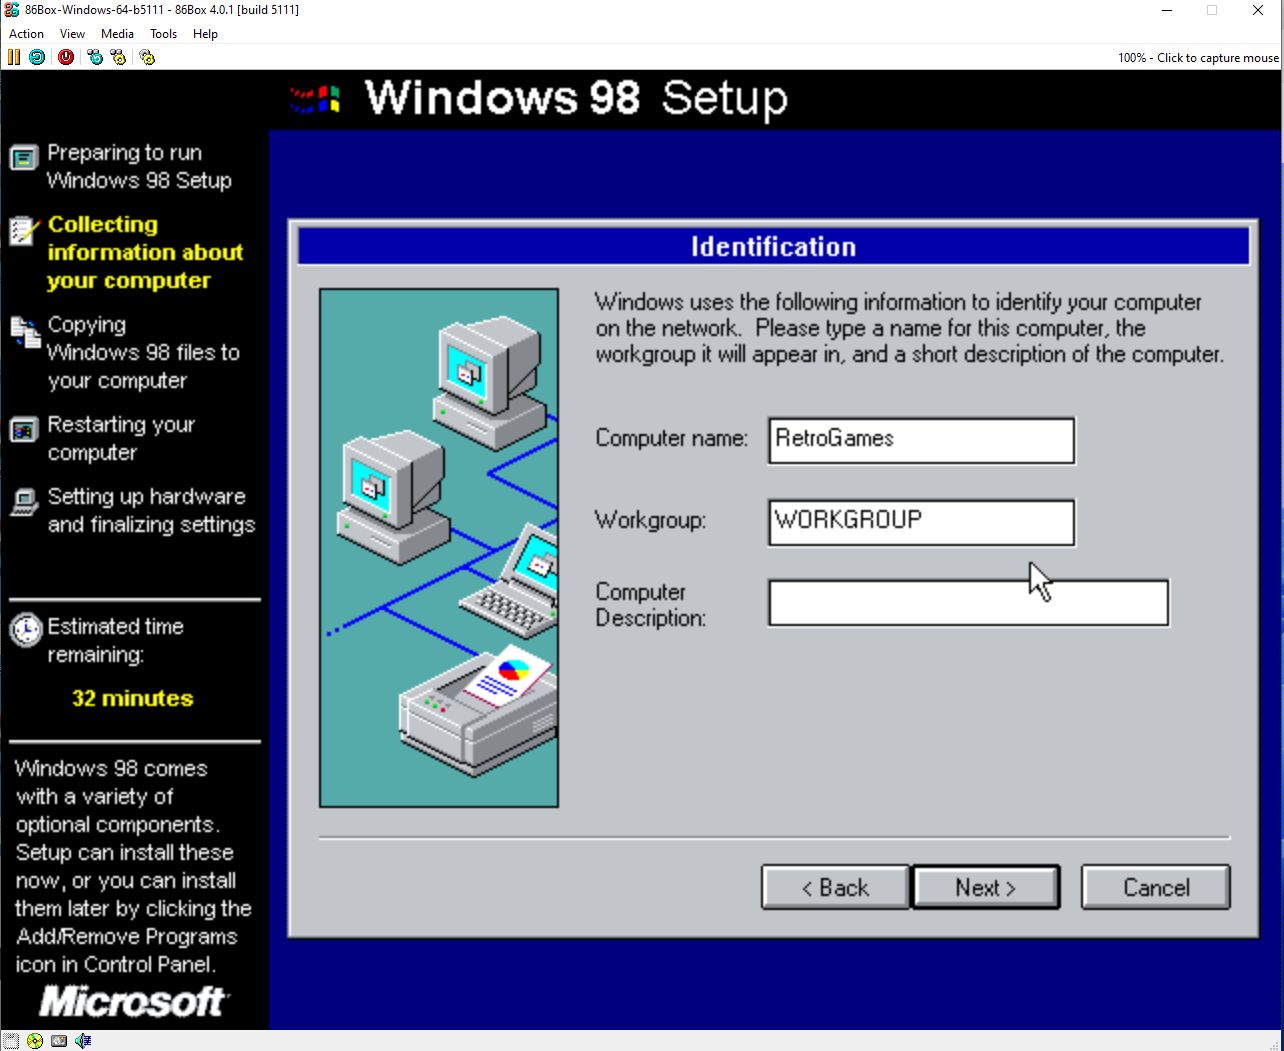Send Ctrl+Alt+Del via the keys-with-cyan-arrow icon
This screenshot has height=1051, width=1284.
(95, 57)
